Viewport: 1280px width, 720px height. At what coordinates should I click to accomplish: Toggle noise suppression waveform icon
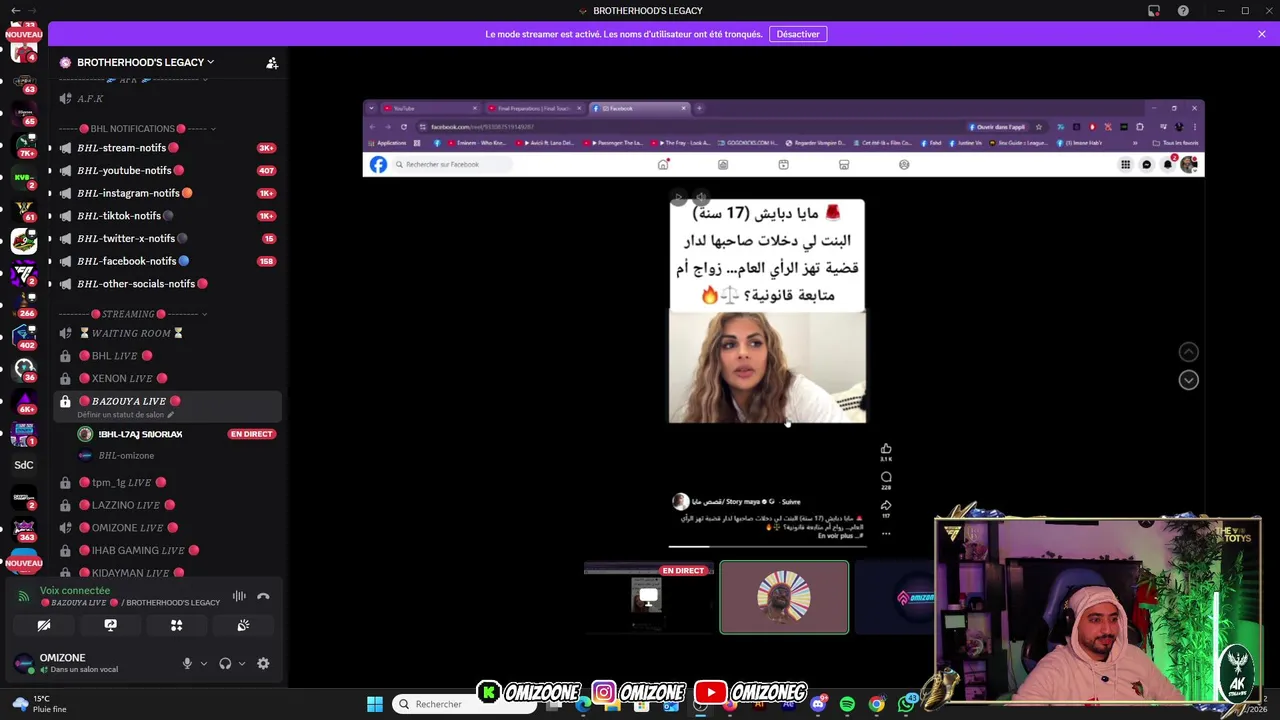pyautogui.click(x=239, y=597)
